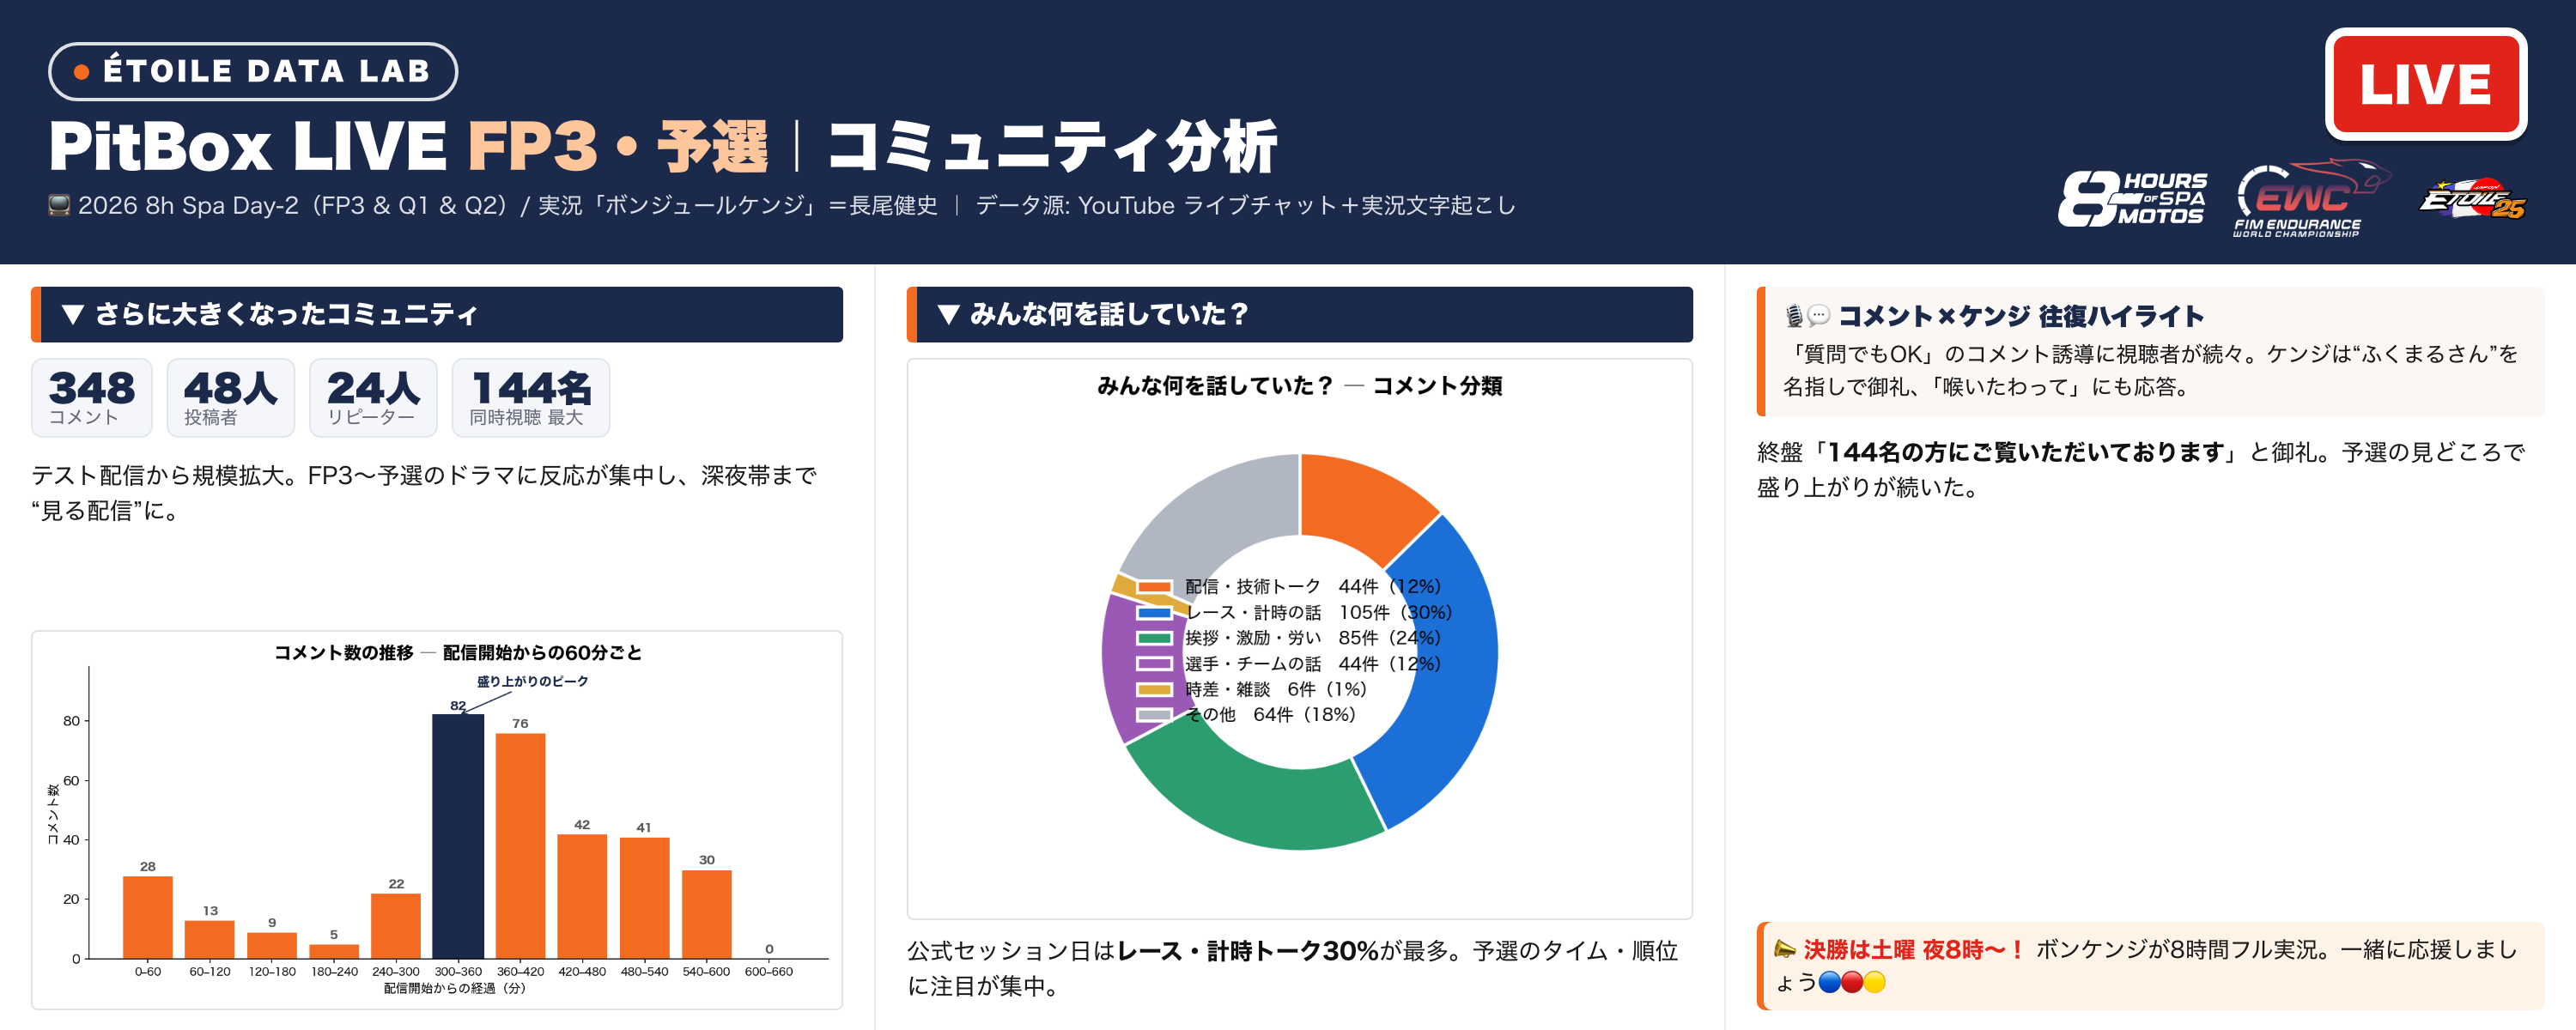Click the green legend swatch for 挨拶・激励・労い
The height and width of the screenshot is (1030, 2576).
(x=1154, y=638)
